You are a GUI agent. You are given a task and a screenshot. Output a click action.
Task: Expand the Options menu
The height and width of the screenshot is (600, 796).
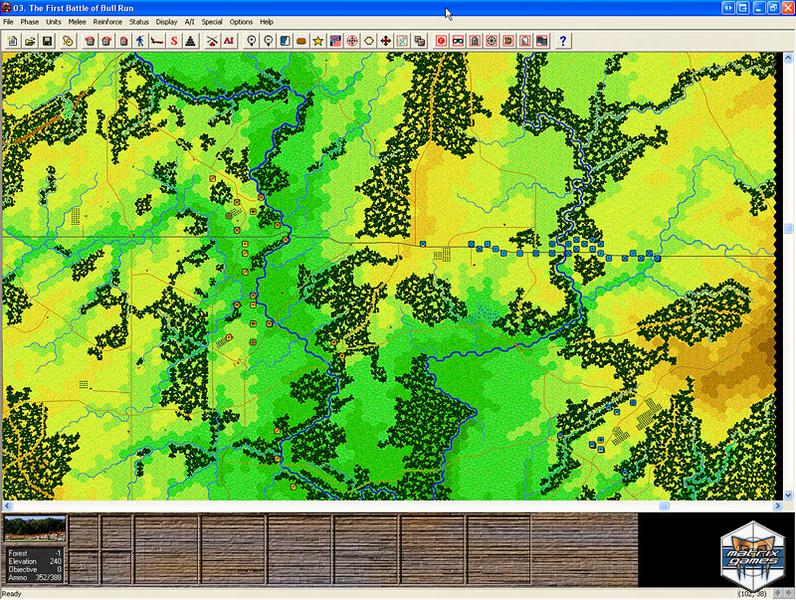coord(241,21)
